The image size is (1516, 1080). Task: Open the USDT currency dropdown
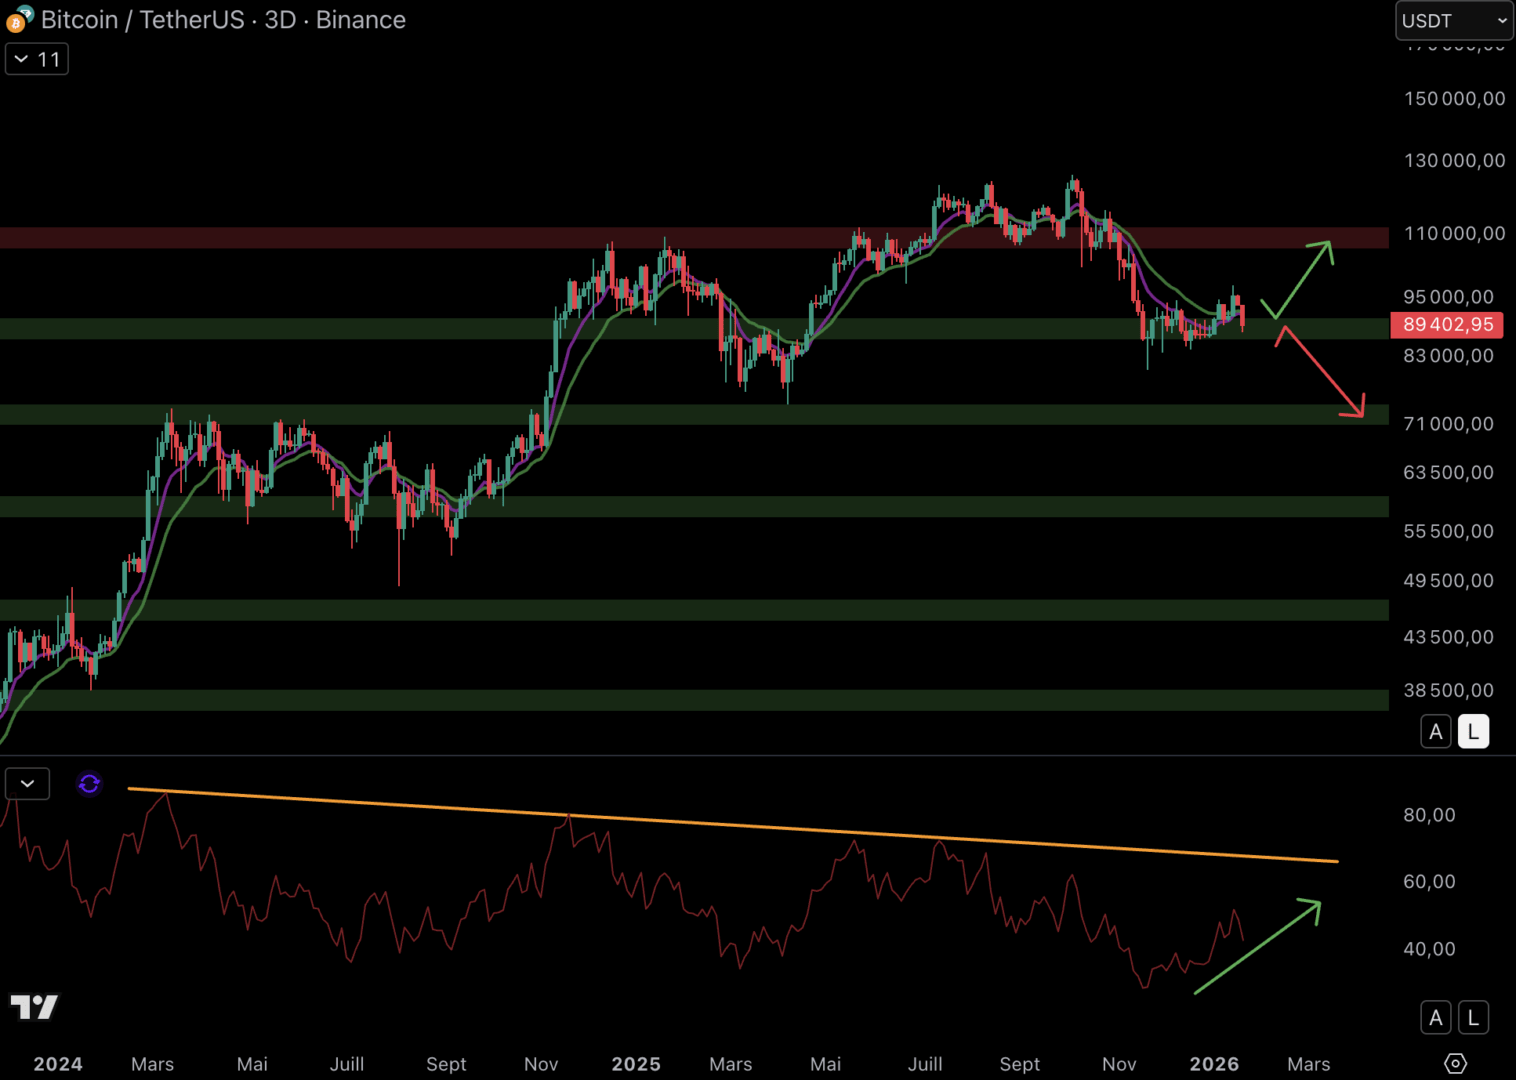[1453, 21]
